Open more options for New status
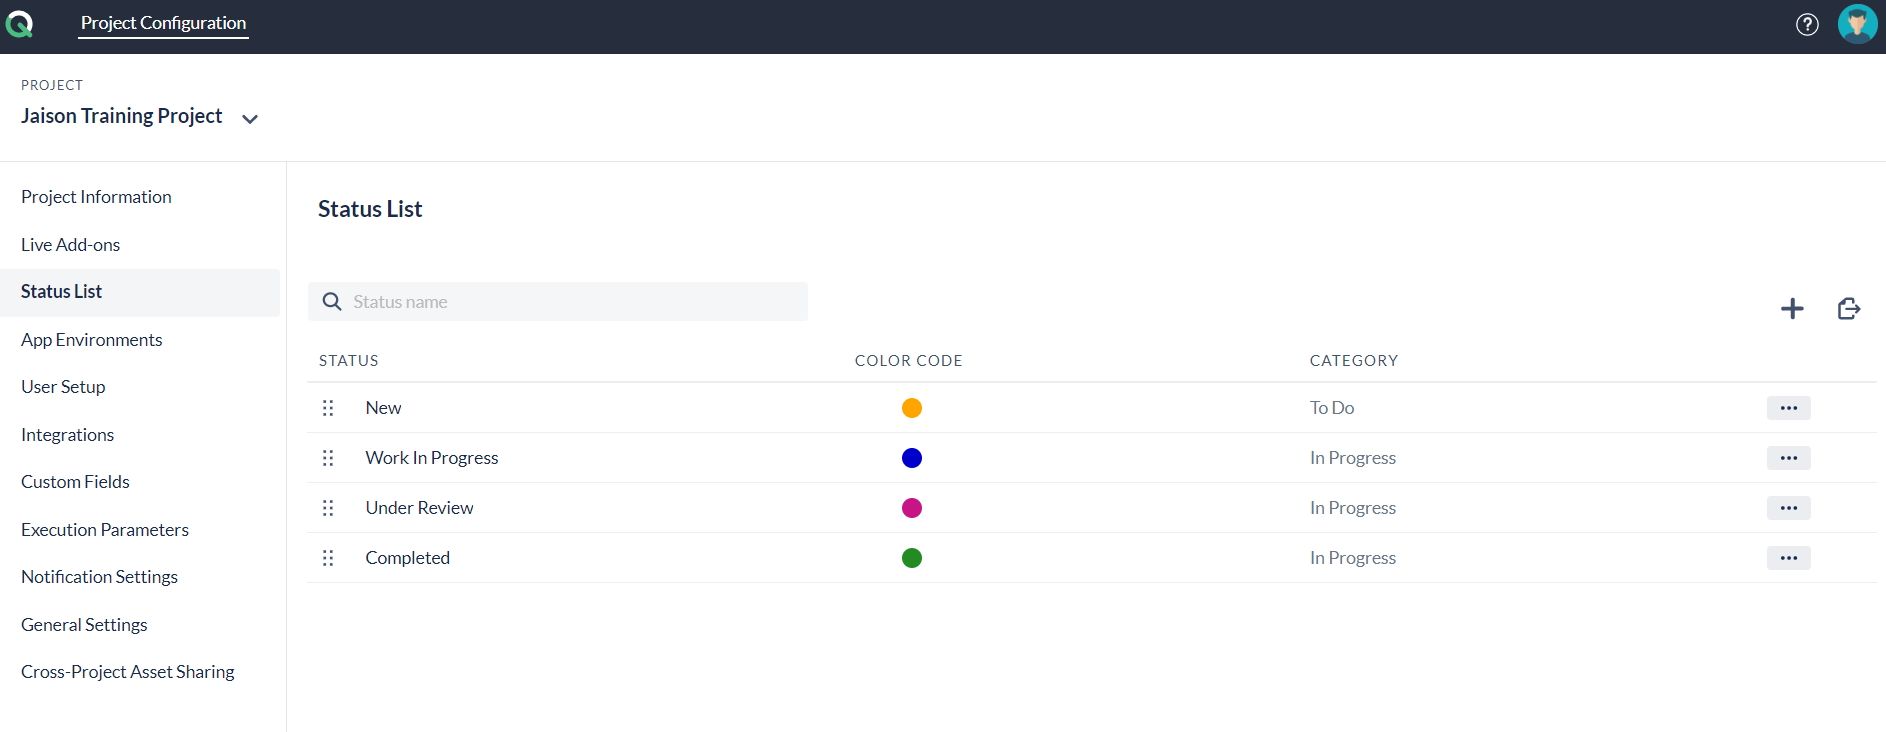 coord(1789,408)
